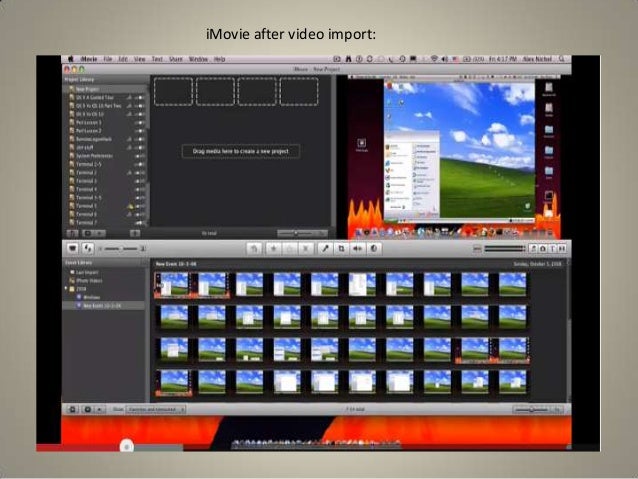Screen dimensions: 638x479
Task: Open Spotlight search in menu bar
Action: (x=562, y=59)
